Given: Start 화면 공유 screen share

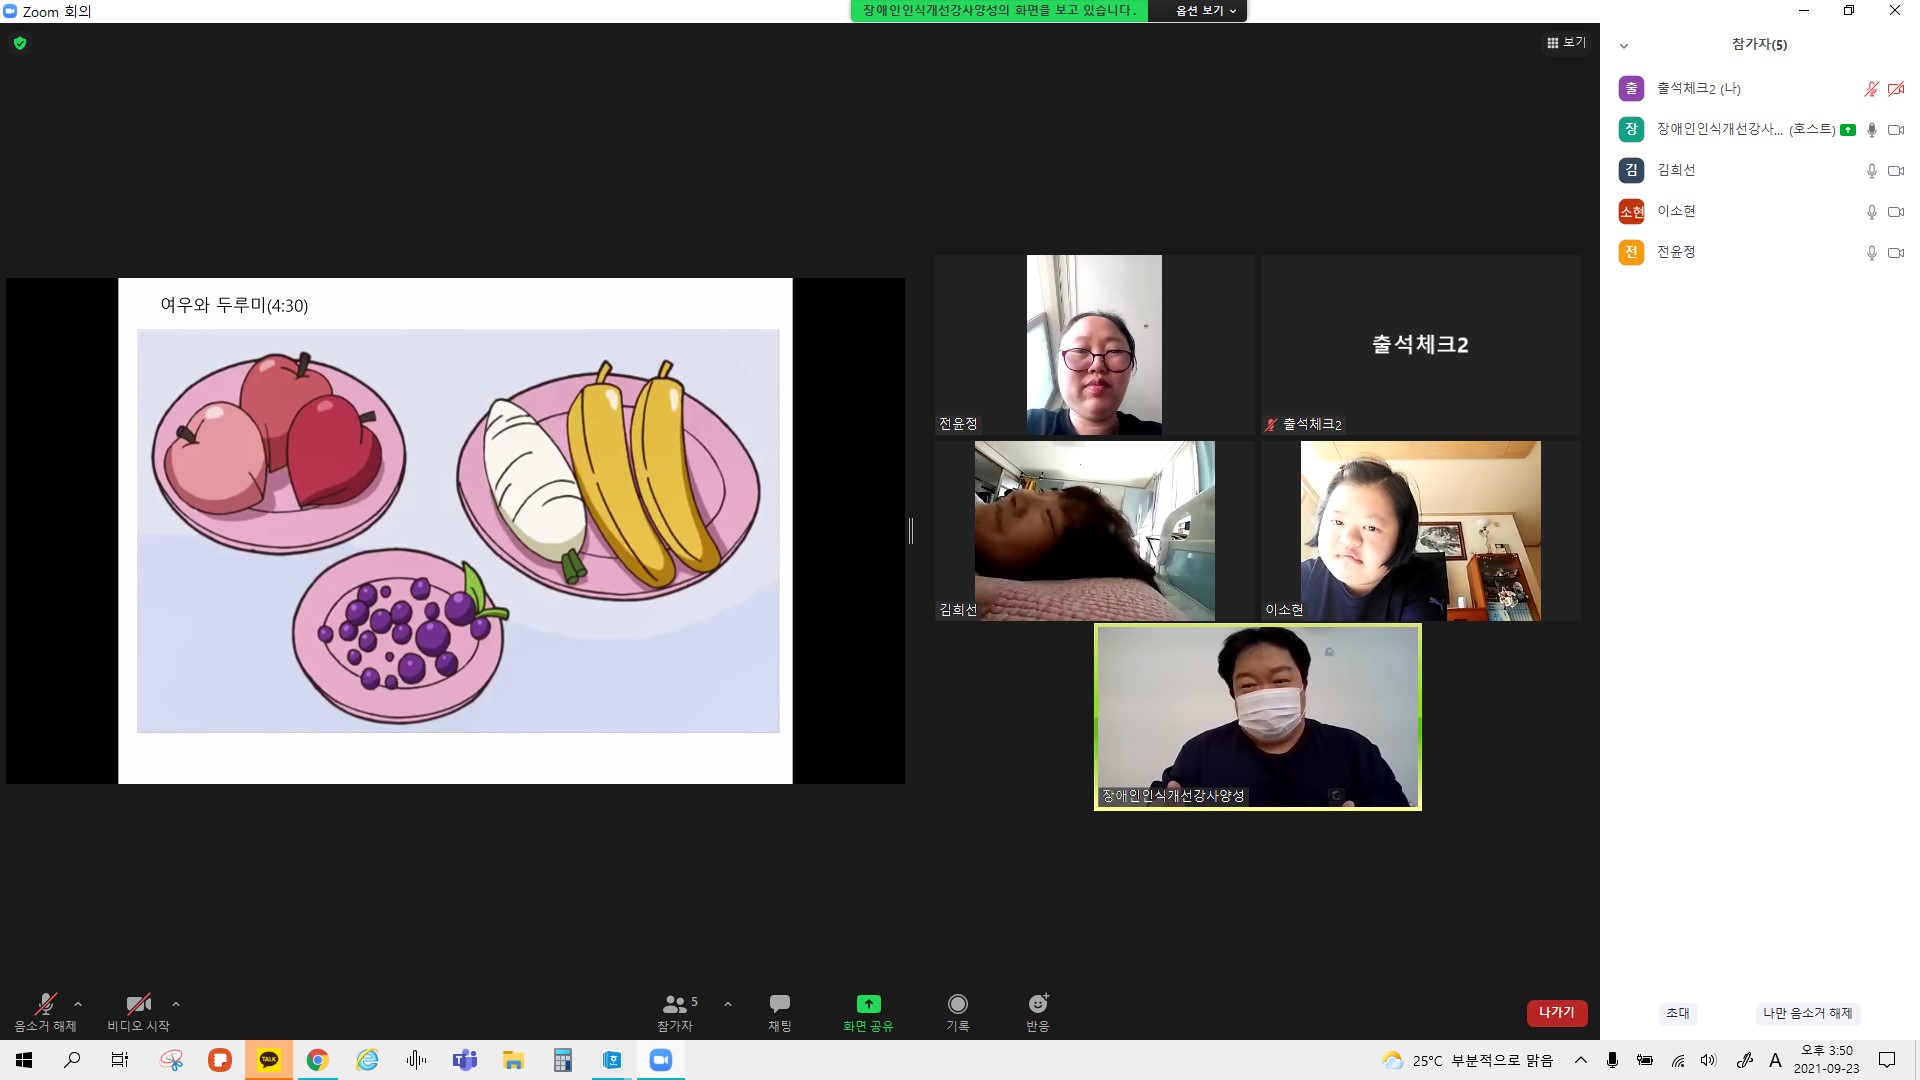Looking at the screenshot, I should (868, 1012).
